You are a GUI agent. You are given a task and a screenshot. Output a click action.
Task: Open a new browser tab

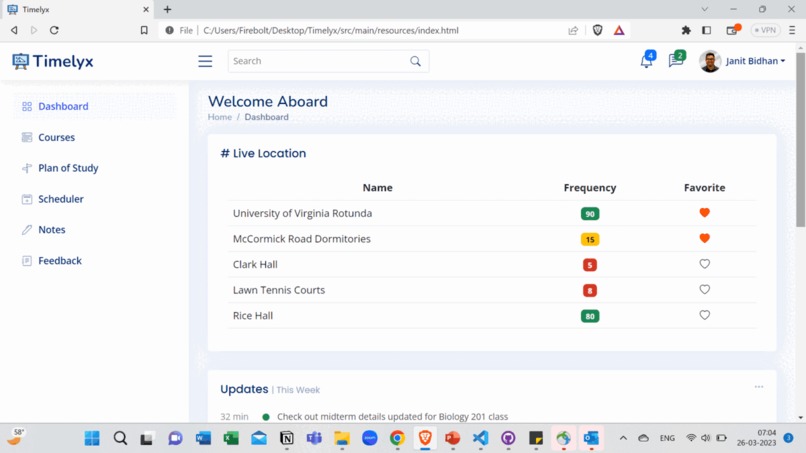168,9
